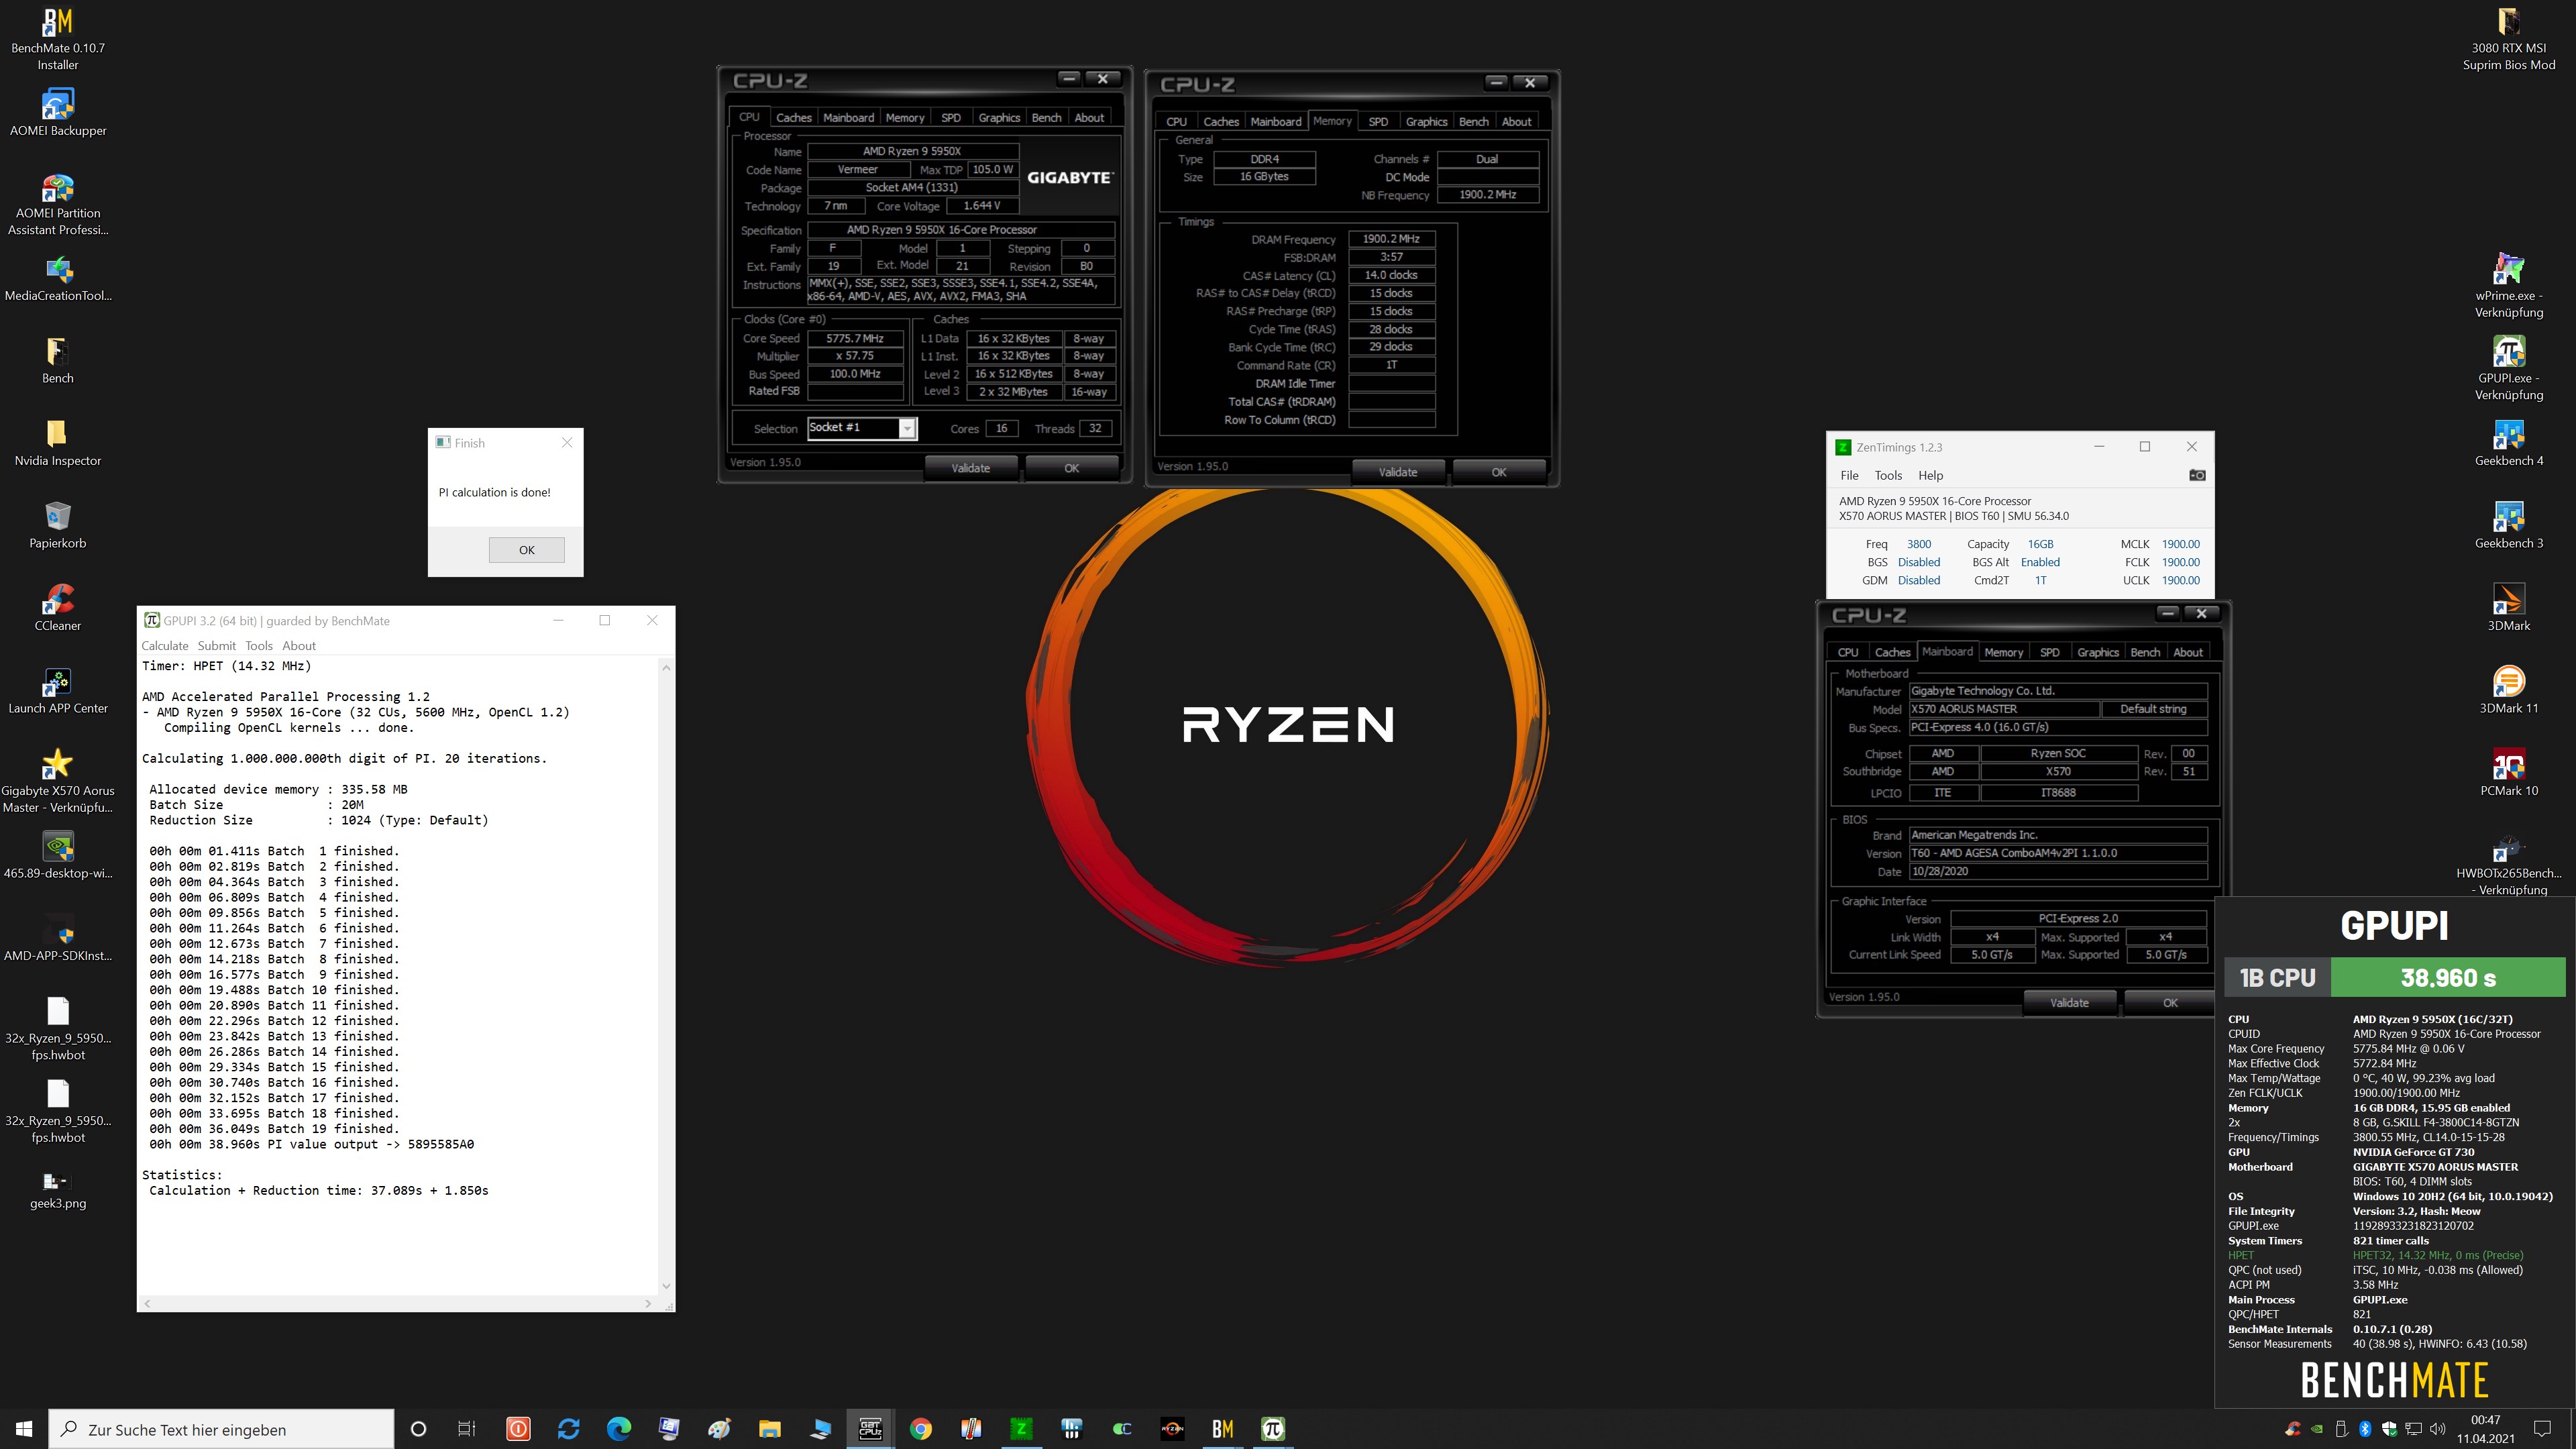
Task: Click OK in the Finish dialog
Action: point(526,550)
